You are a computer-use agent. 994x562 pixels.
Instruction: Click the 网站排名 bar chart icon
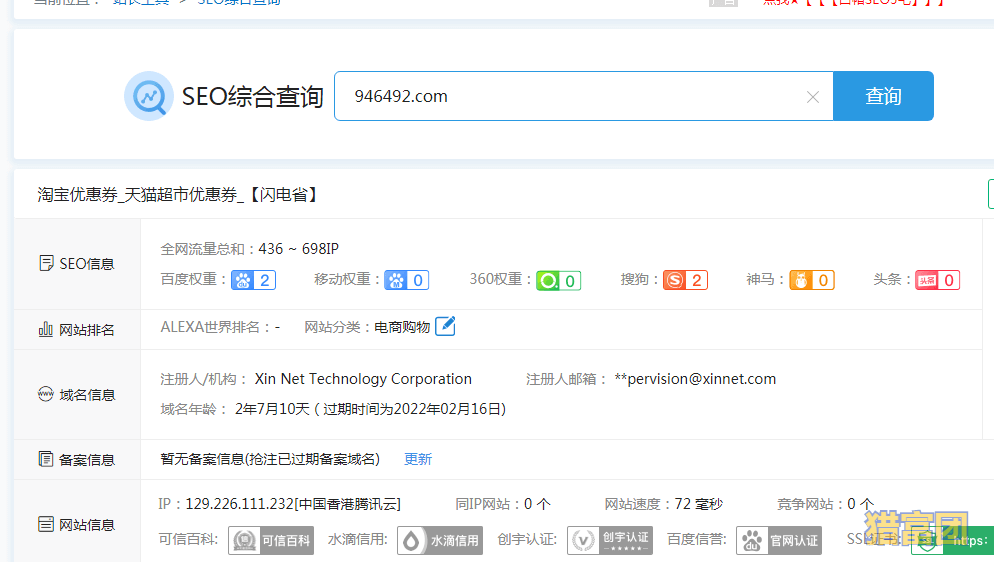click(46, 329)
